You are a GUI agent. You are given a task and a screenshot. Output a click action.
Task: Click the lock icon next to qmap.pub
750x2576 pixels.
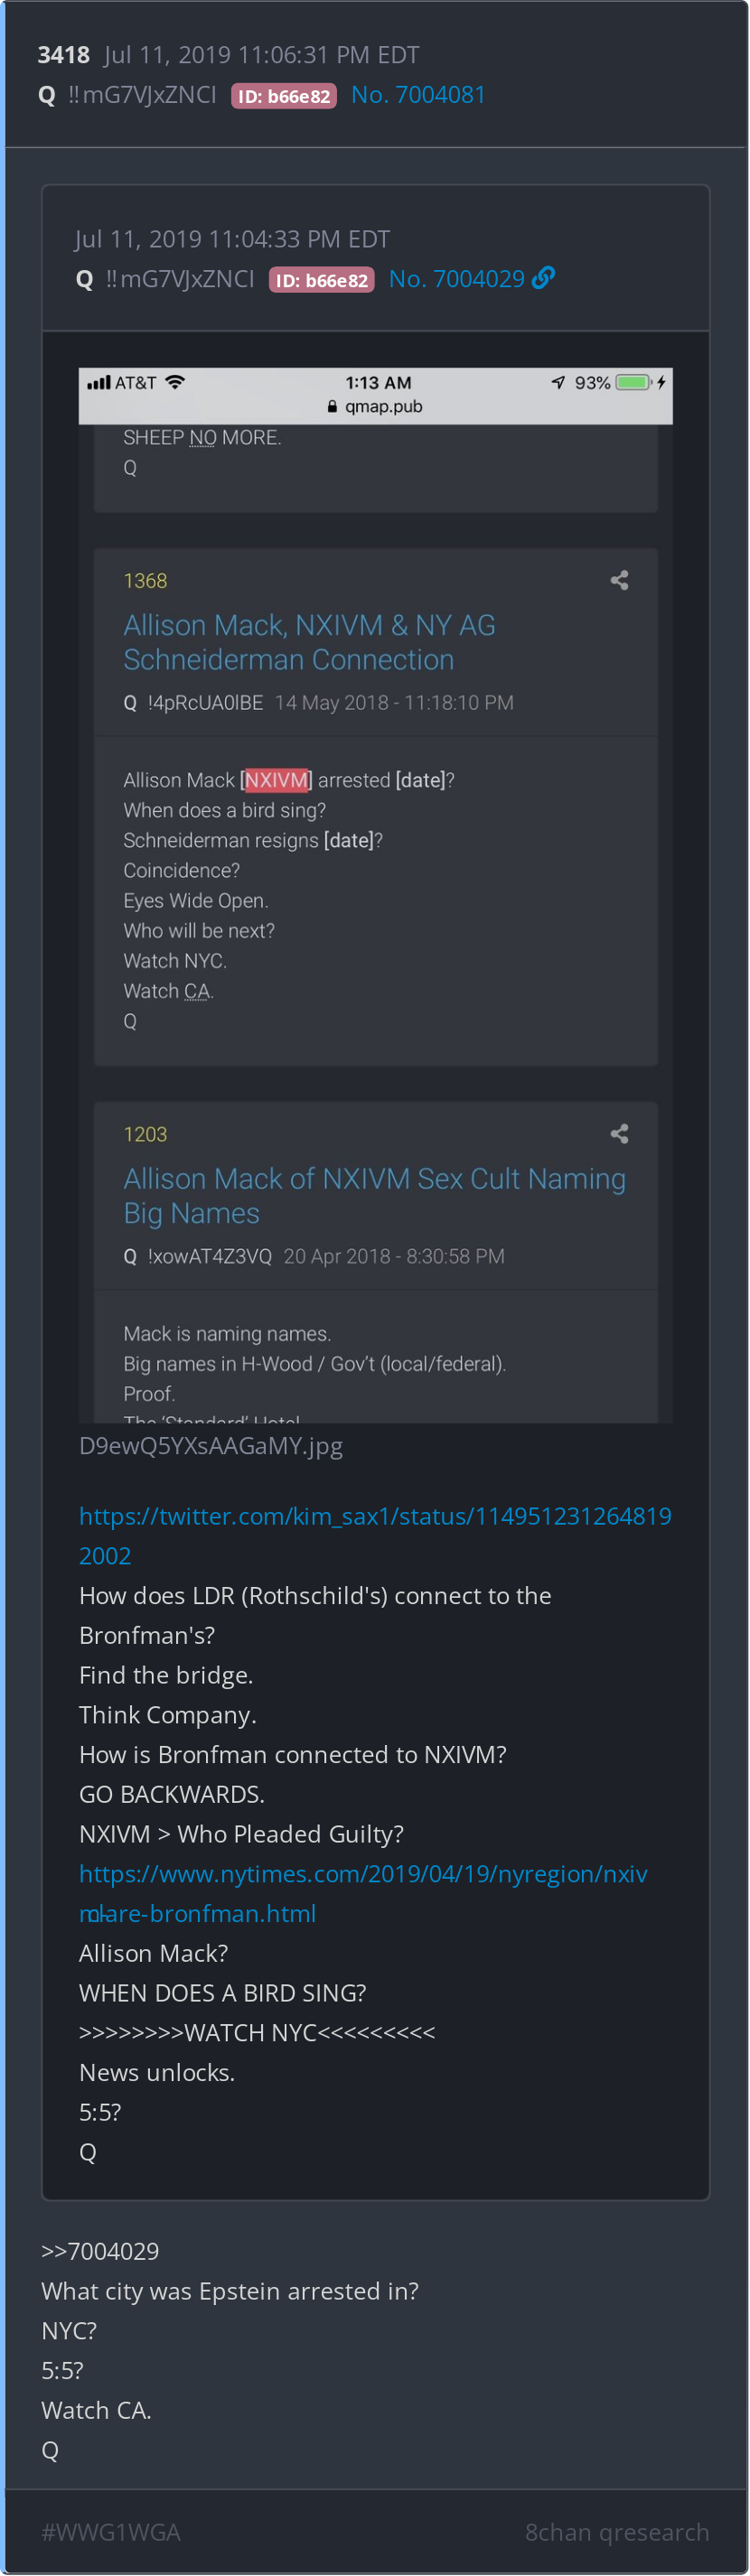[332, 407]
